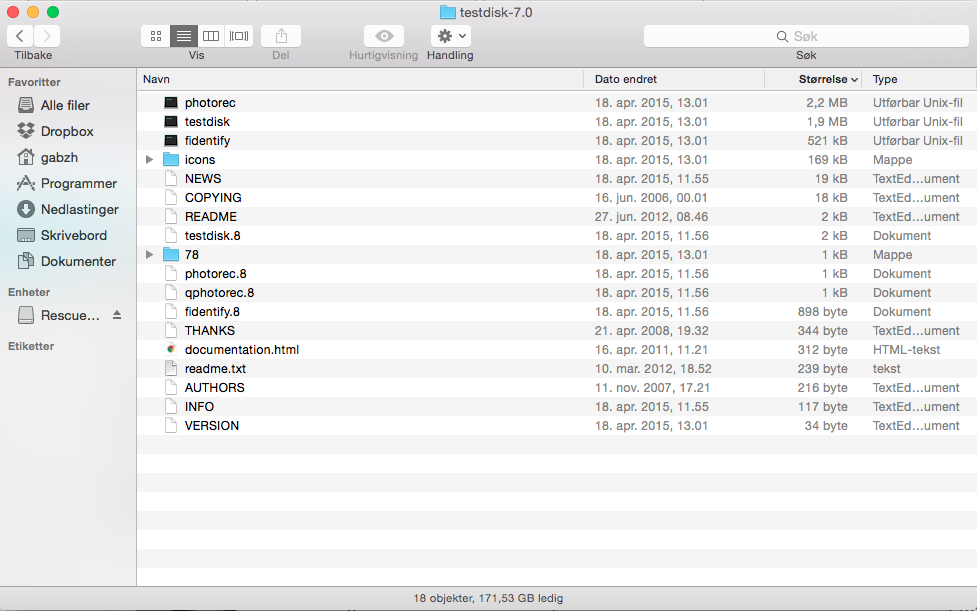Open Programmer in sidebar
Image resolution: width=977 pixels, height=611 pixels.
click(x=79, y=184)
